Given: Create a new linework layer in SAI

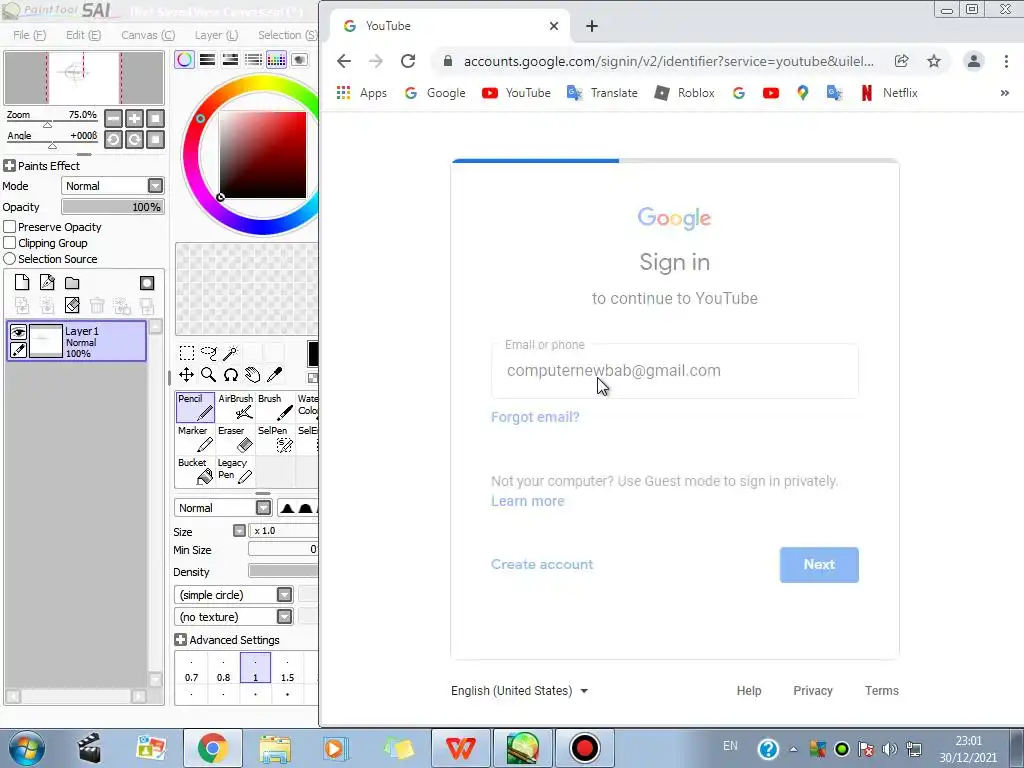Looking at the screenshot, I should pos(47,283).
